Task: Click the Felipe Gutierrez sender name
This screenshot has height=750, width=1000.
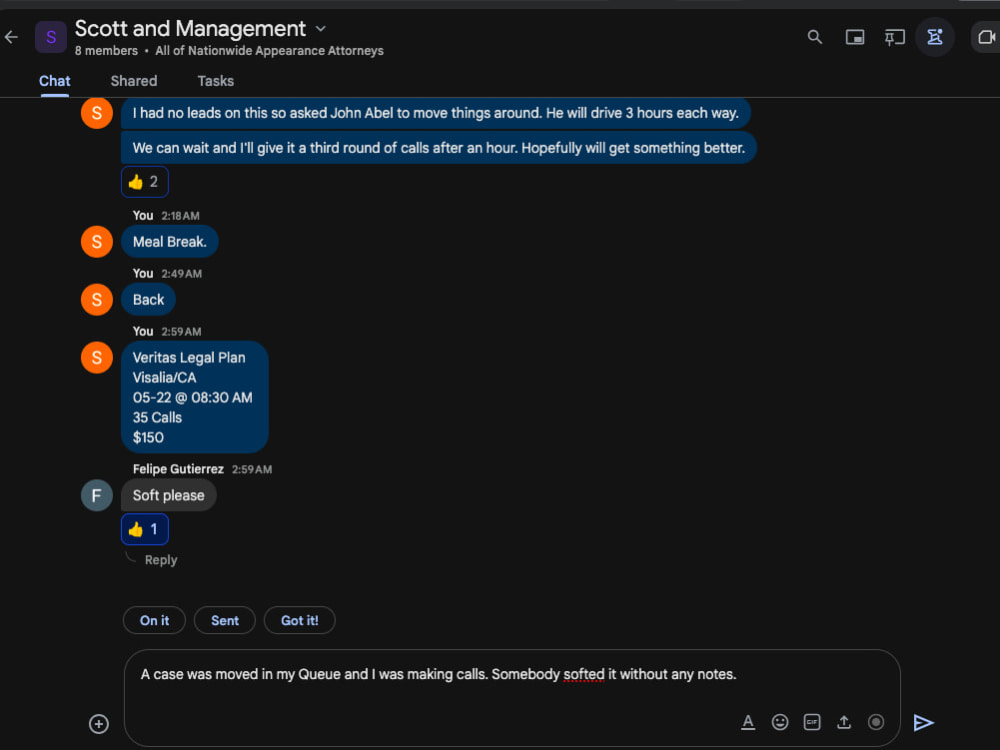Action: [x=178, y=469]
